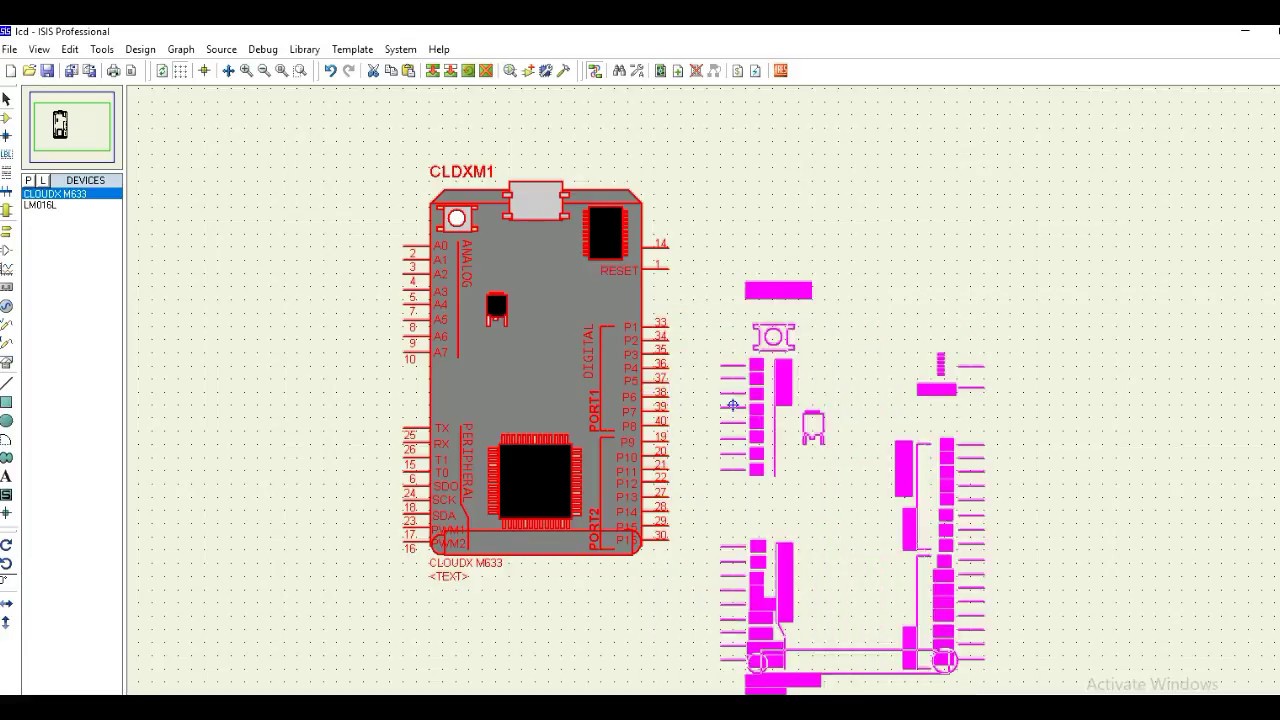1280x720 pixels.
Task: Copy selection to clipboard
Action: tap(391, 71)
